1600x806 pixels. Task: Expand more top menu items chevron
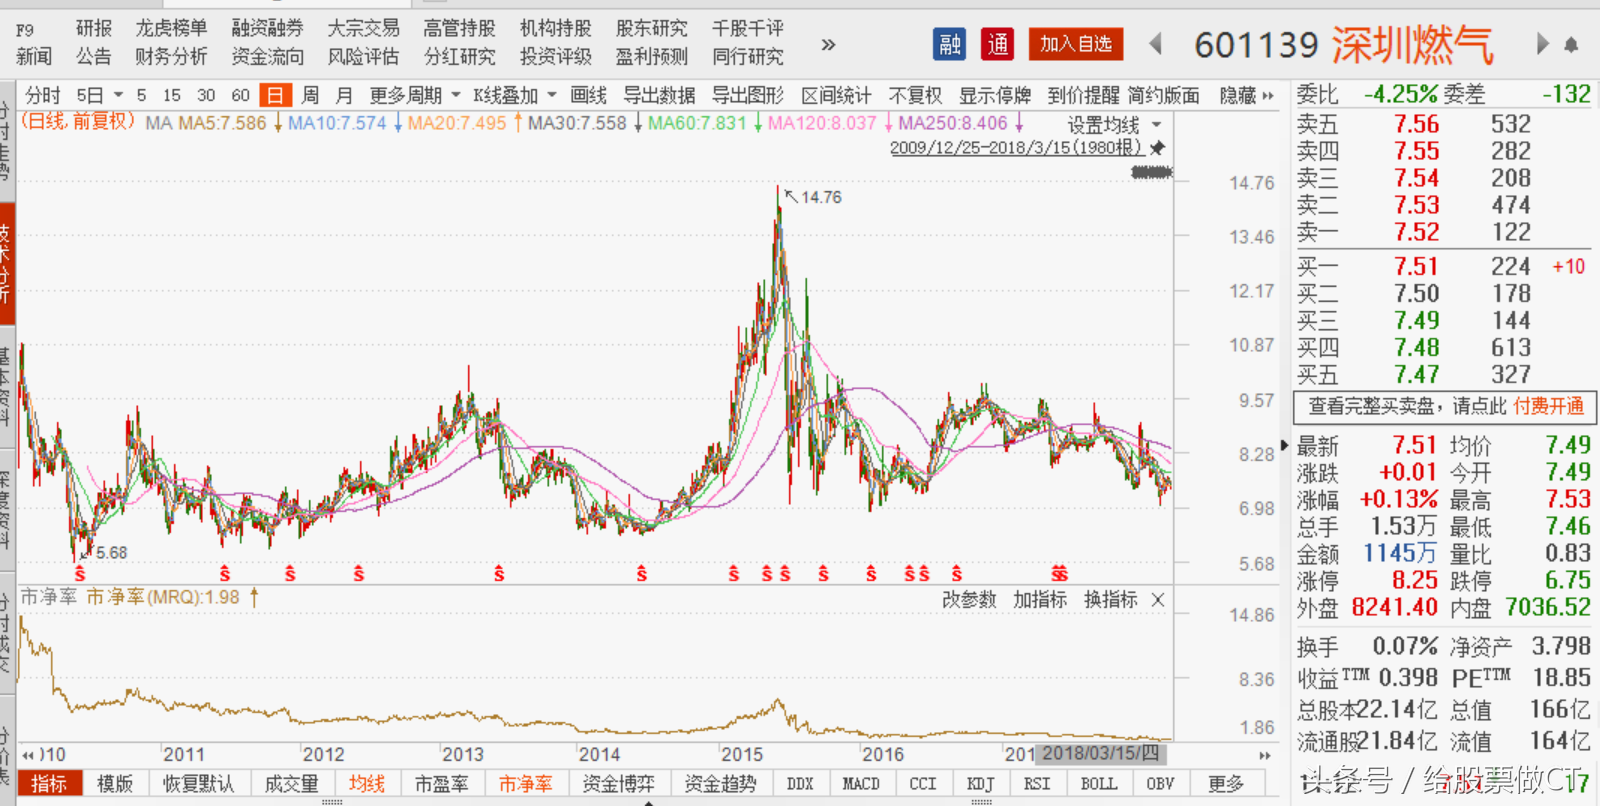tap(828, 44)
